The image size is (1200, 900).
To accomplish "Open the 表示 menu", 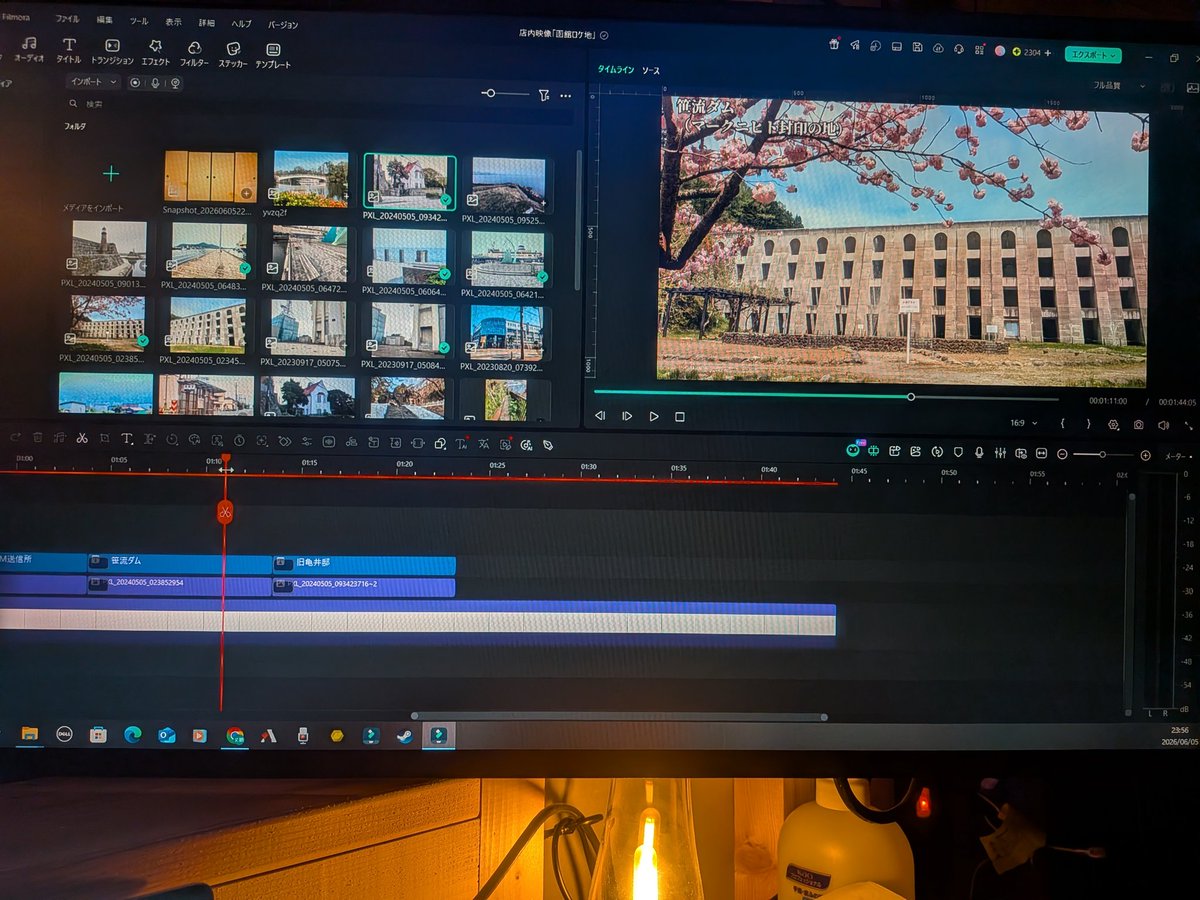I will [x=174, y=21].
